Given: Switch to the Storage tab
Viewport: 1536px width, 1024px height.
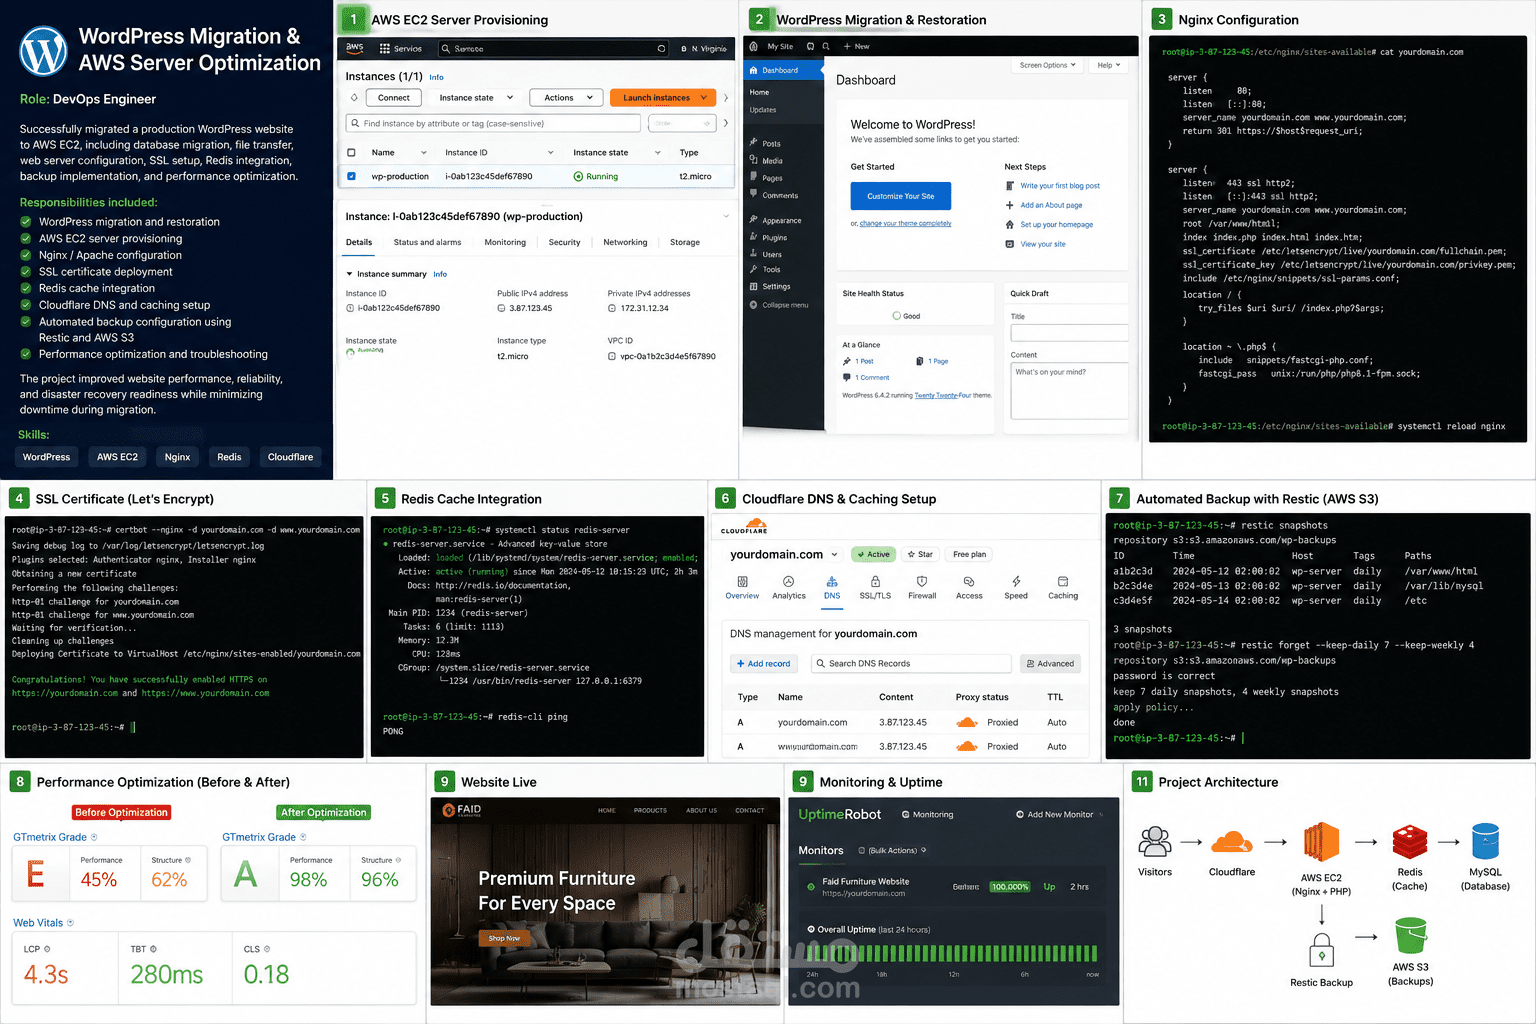Looking at the screenshot, I should 685,242.
